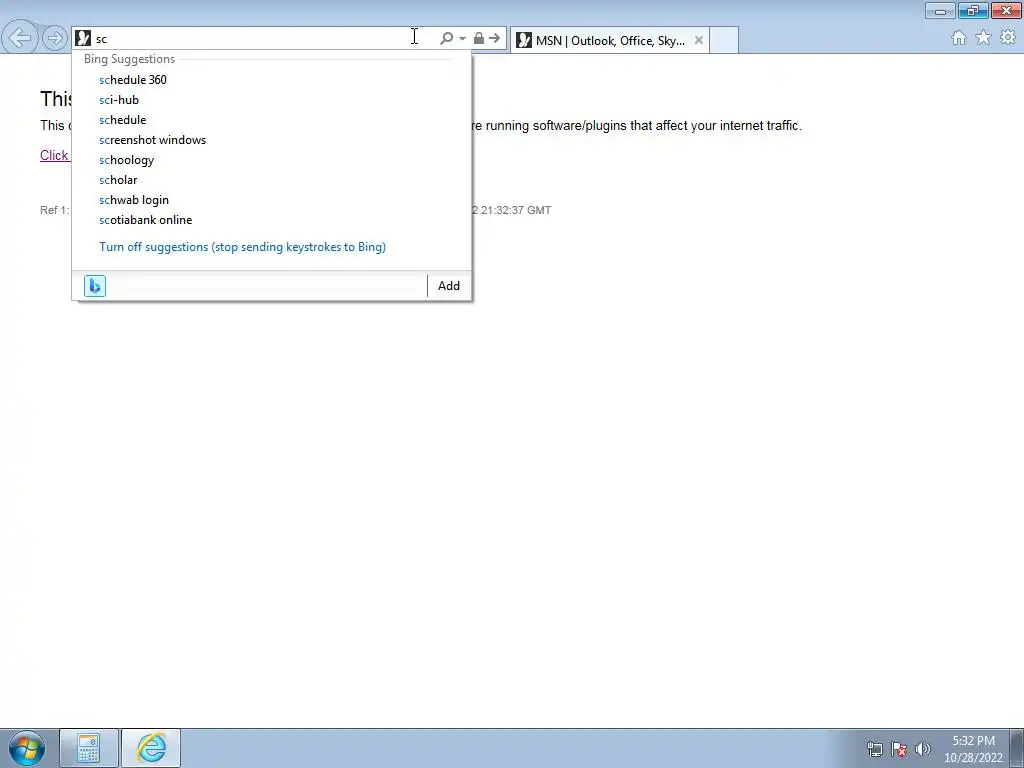Click the MSN site icon in address bar
Image resolution: width=1024 pixels, height=768 pixels.
[x=83, y=39]
